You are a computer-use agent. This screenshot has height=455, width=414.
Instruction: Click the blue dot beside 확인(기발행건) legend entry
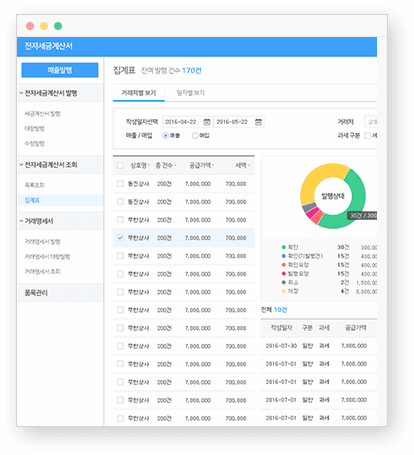284,256
